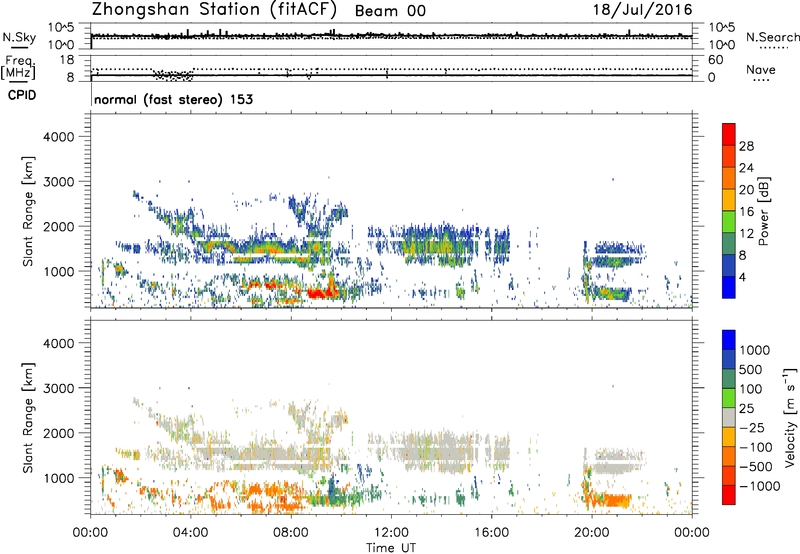Click the "-500" tick on the Velocity color bar
Screen dimensions: 800x554
pos(755,466)
